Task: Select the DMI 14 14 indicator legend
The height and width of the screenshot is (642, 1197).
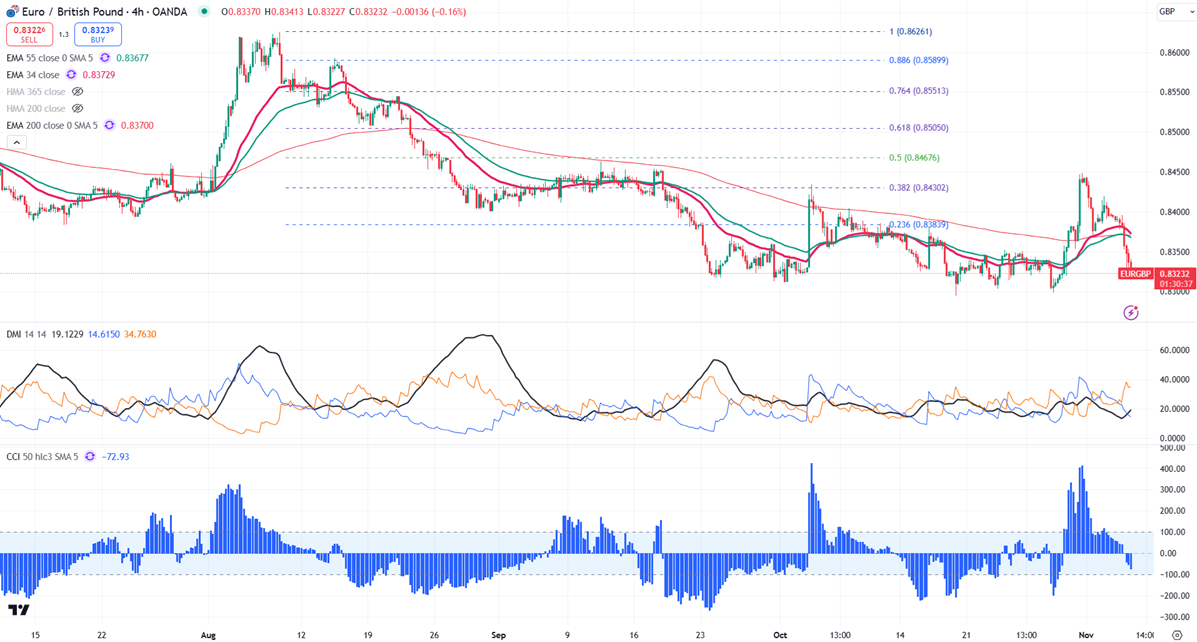Action: click(x=27, y=334)
